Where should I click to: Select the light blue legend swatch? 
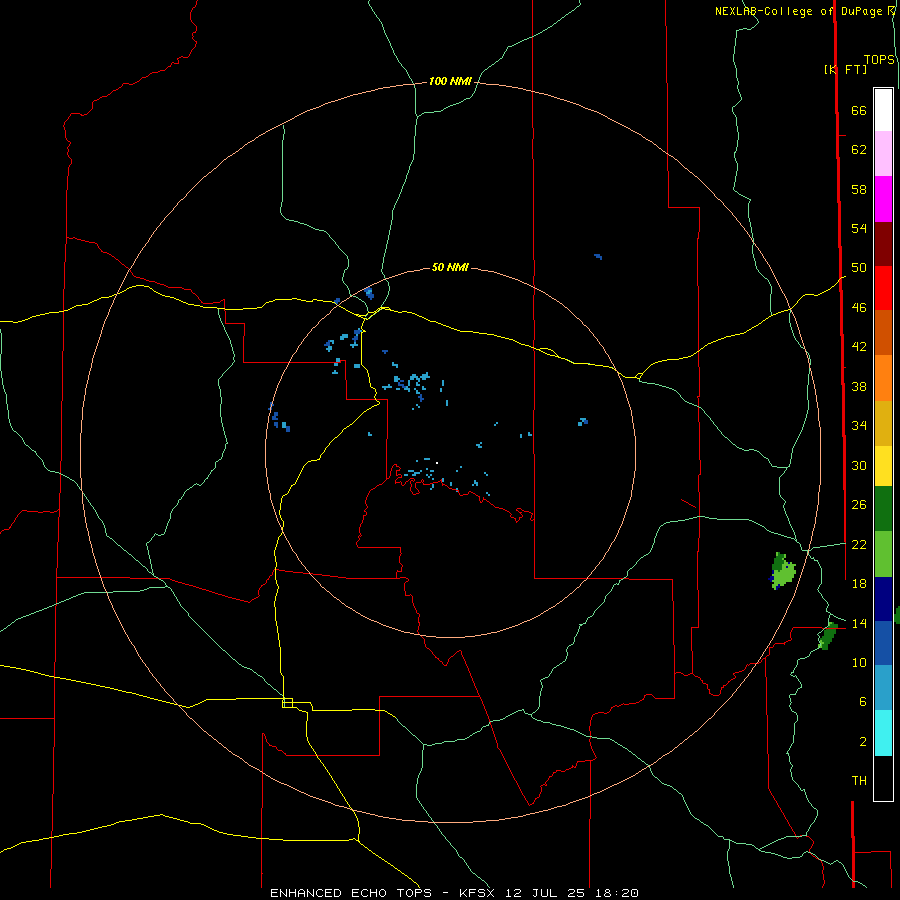(883, 688)
